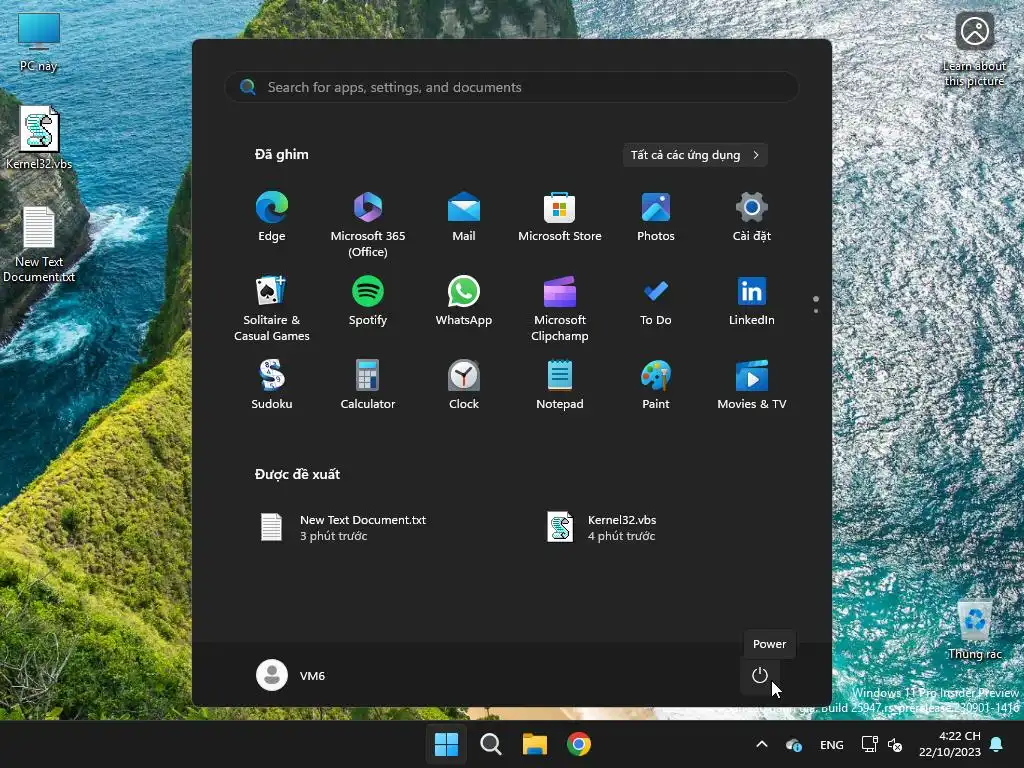Click the Power button
1024x768 pixels.
click(760, 675)
